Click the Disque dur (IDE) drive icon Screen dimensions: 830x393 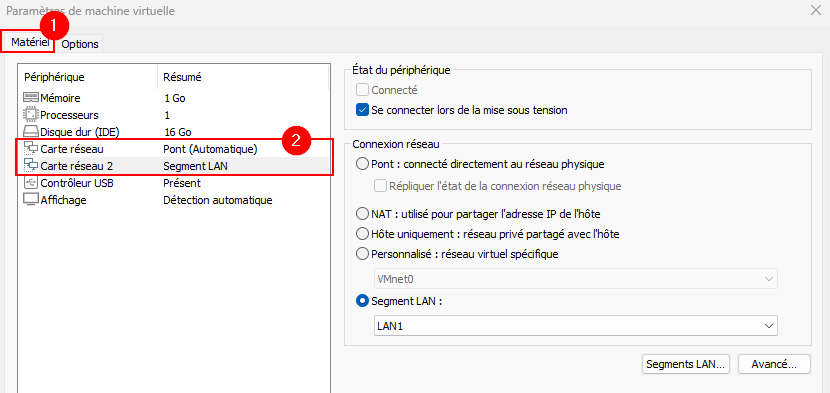pos(31,132)
